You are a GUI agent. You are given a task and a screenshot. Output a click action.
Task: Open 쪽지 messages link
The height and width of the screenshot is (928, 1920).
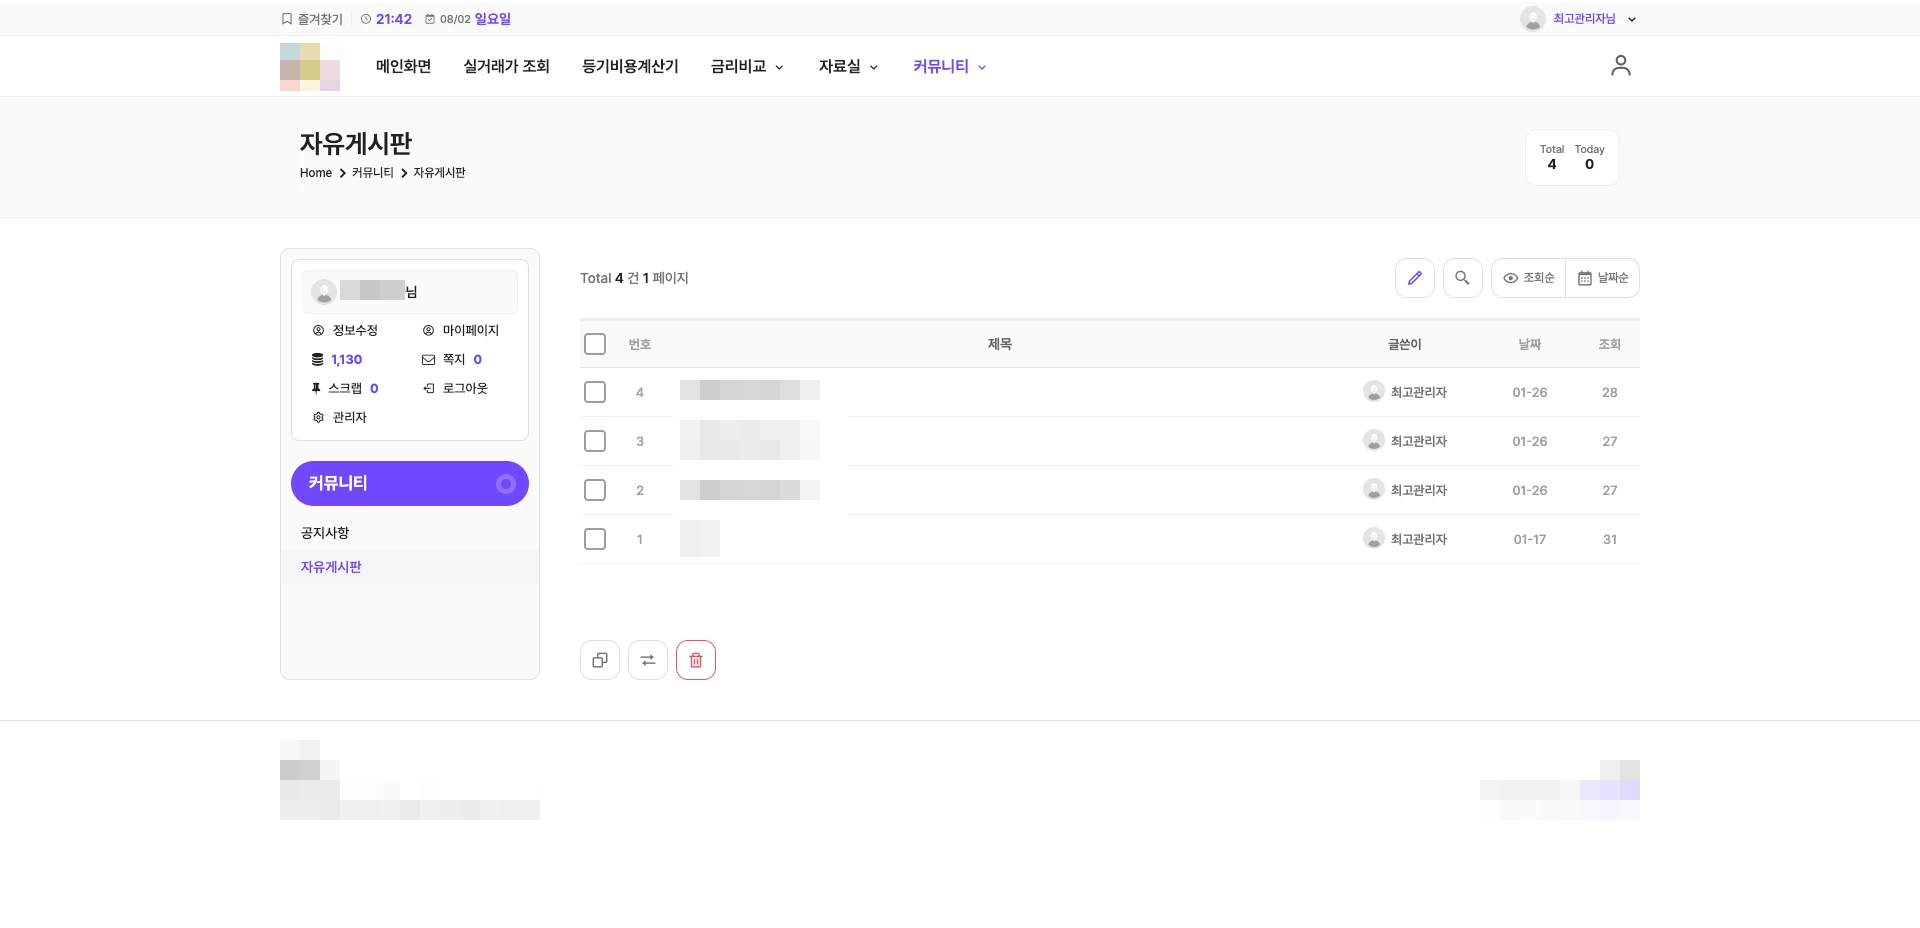pyautogui.click(x=452, y=359)
